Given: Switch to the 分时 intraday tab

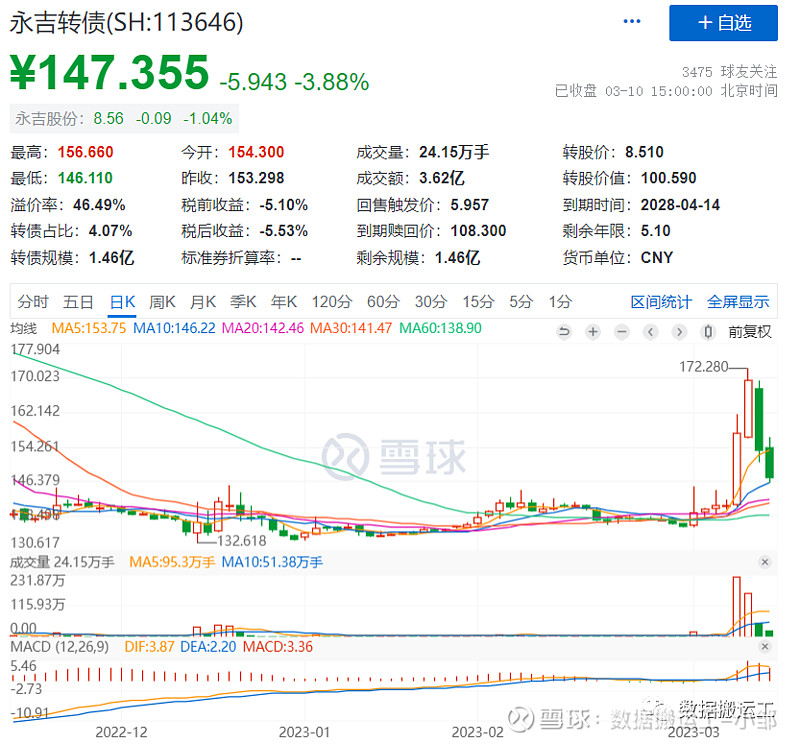Looking at the screenshot, I should 33,302.
